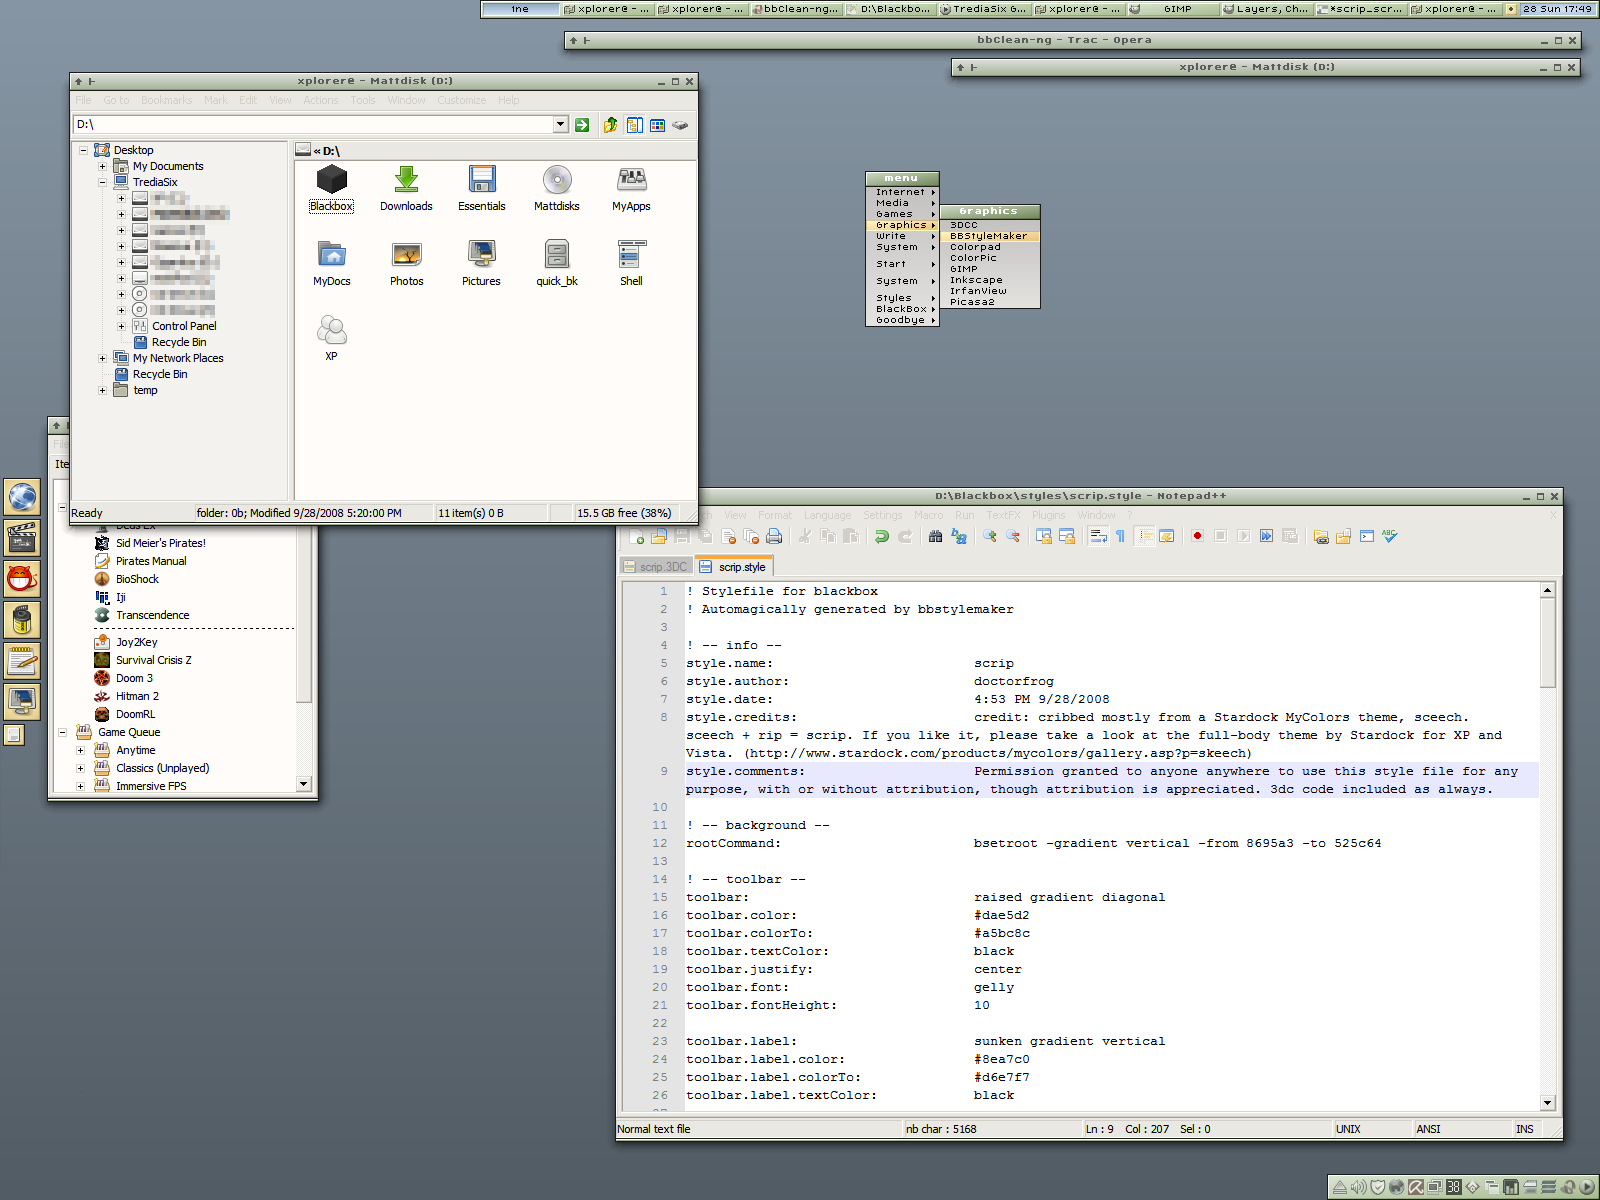The image size is (1600, 1200).
Task: Click the Notepad++ zoom in icon
Action: pyautogui.click(x=989, y=536)
